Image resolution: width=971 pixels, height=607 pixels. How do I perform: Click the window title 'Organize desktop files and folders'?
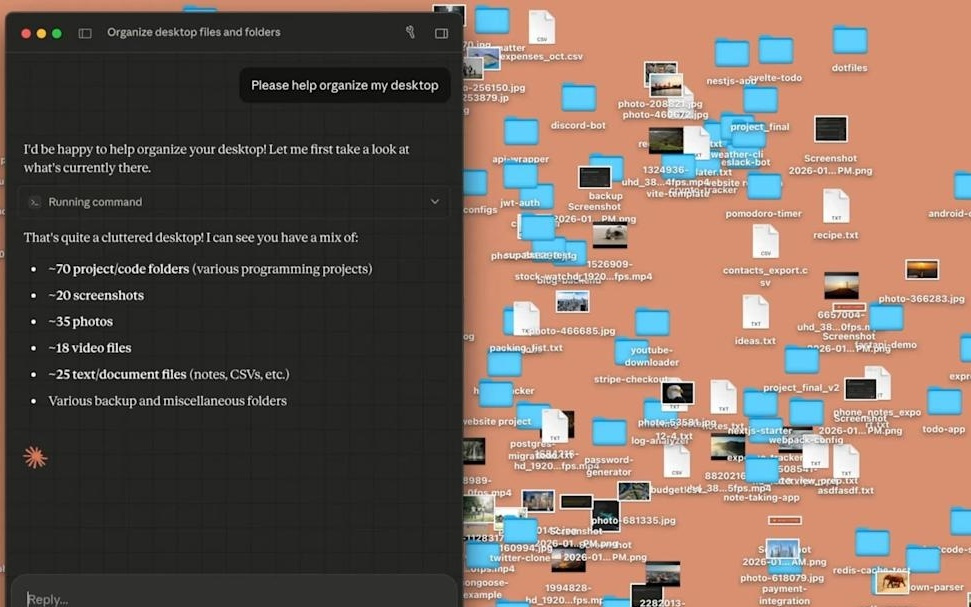point(193,33)
